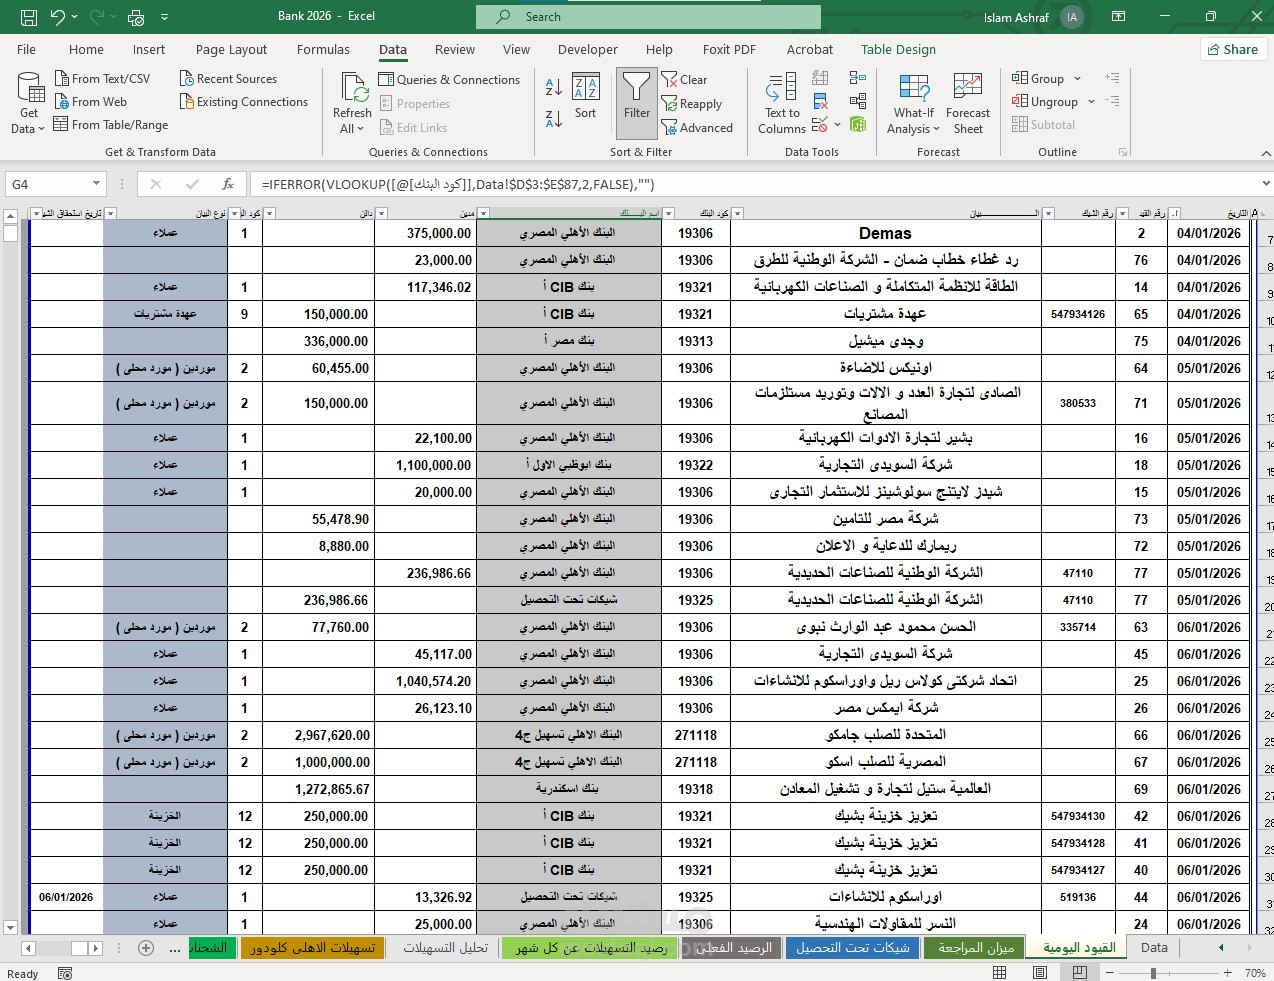Screen dimensions: 1274x981
Task: Click the Ungroup button
Action: point(1046,102)
